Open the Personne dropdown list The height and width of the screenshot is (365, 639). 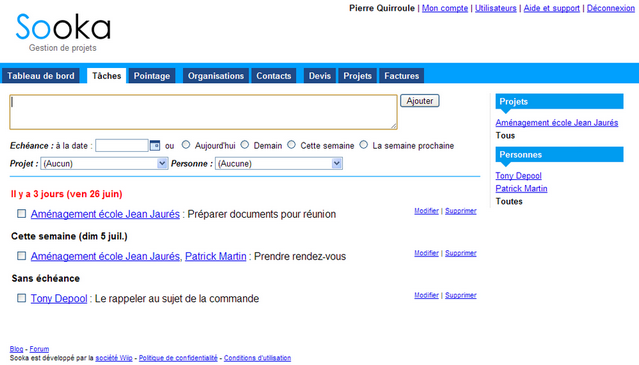[x=279, y=164]
